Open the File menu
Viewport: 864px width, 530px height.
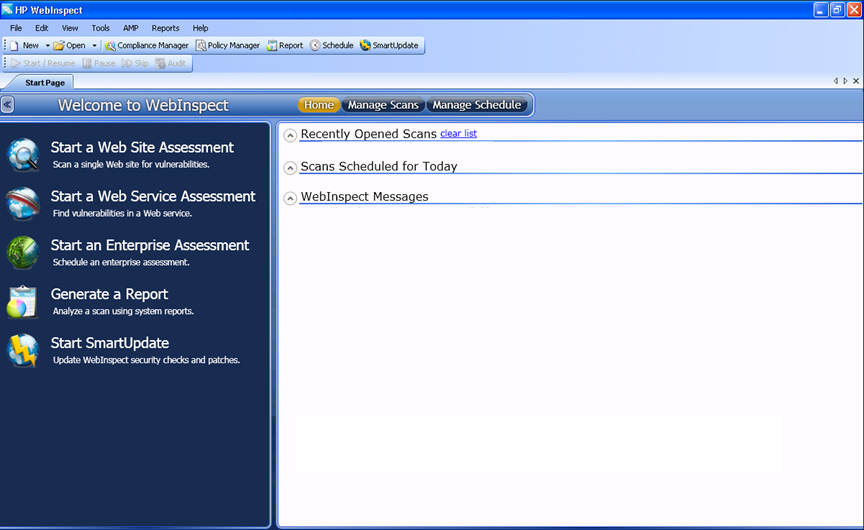click(x=16, y=28)
